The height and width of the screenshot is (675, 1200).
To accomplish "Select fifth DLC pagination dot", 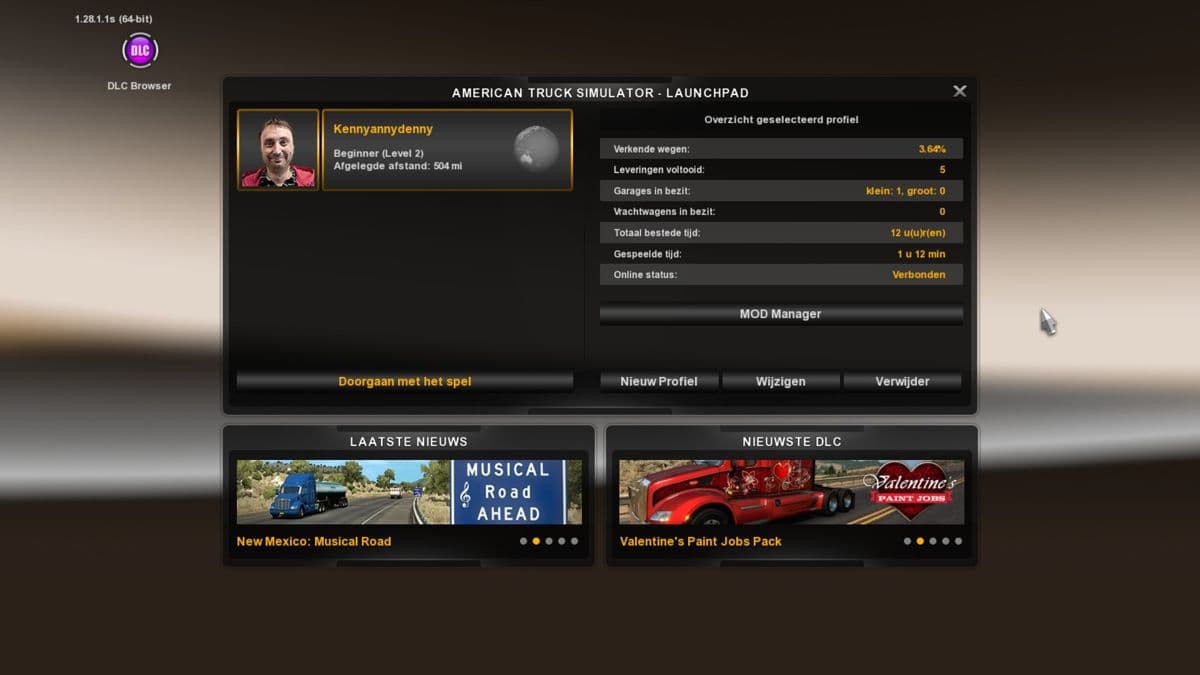I will [x=958, y=541].
